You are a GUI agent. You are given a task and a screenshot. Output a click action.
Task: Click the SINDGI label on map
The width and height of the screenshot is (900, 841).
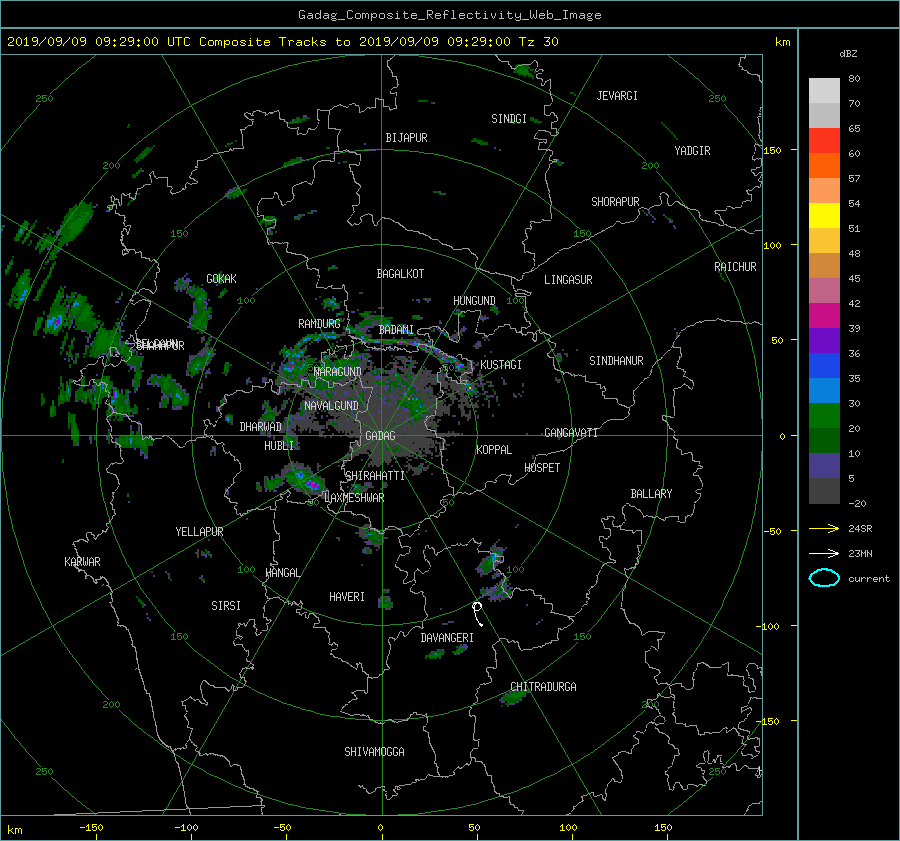click(509, 119)
